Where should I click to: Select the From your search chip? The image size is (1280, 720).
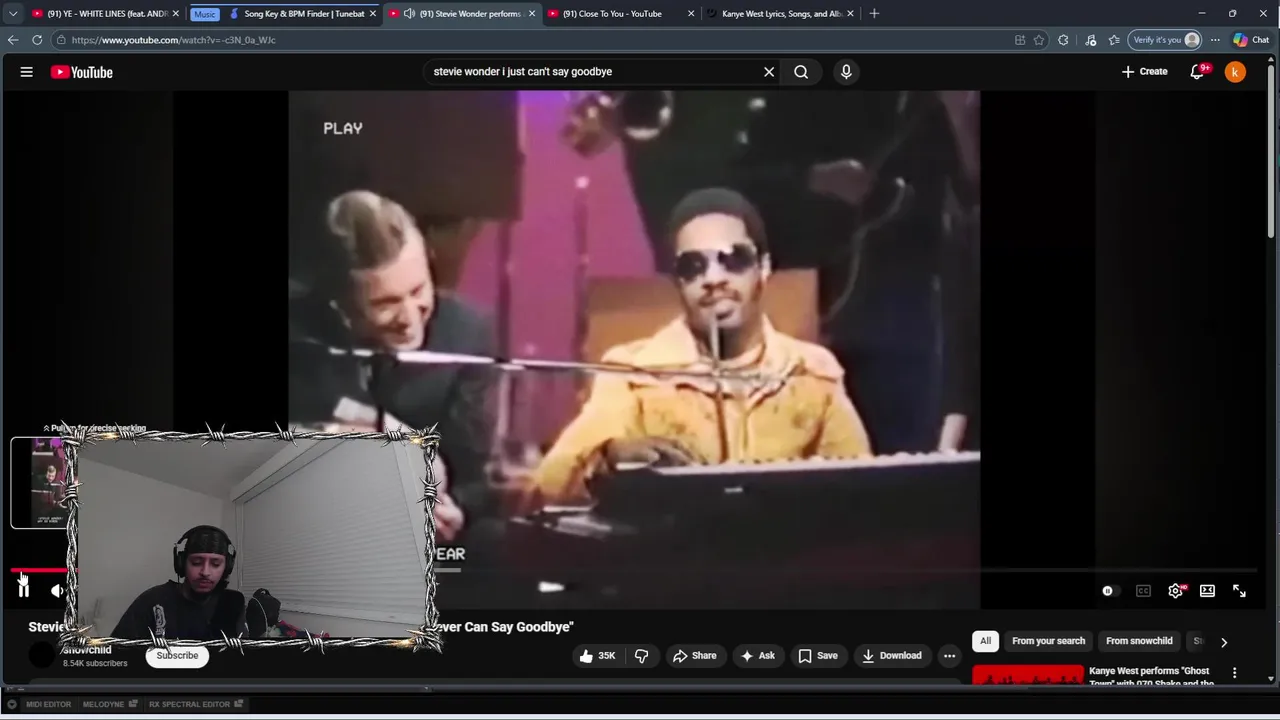tap(1048, 641)
